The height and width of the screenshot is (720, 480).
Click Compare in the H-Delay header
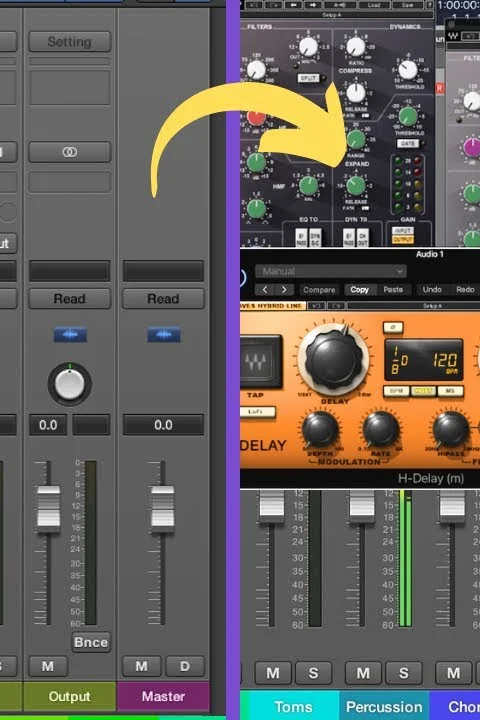point(319,290)
